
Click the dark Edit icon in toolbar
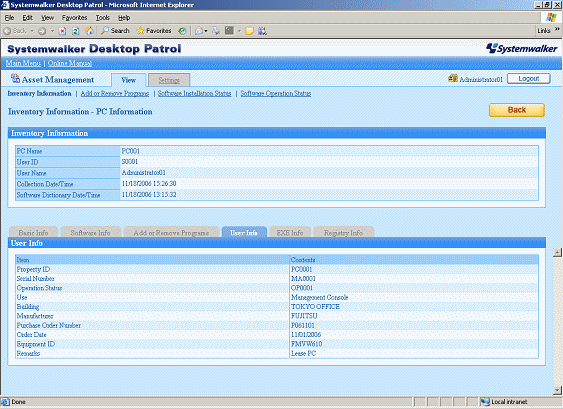coord(229,31)
